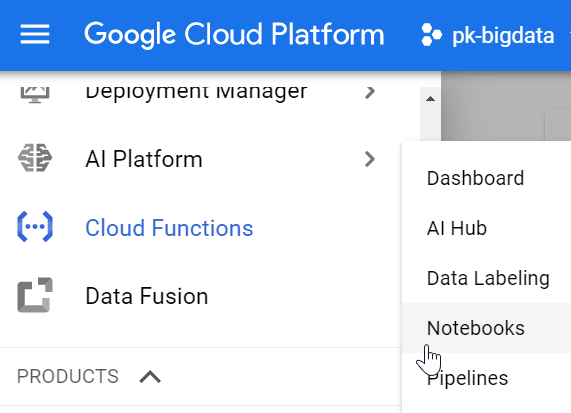Screen dimensions: 571x413
Task: Click the Google Cloud Platform logo title
Action: (234, 35)
